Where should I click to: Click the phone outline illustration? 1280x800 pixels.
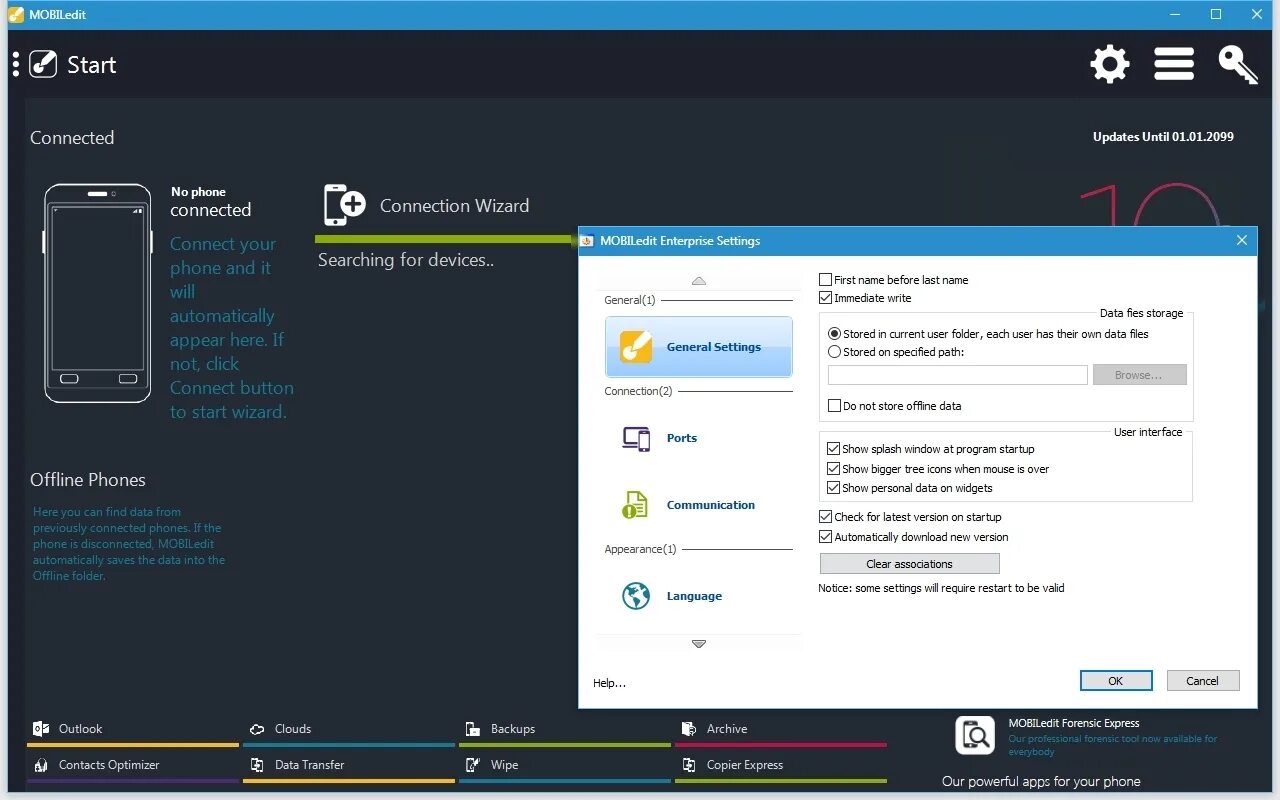click(98, 293)
